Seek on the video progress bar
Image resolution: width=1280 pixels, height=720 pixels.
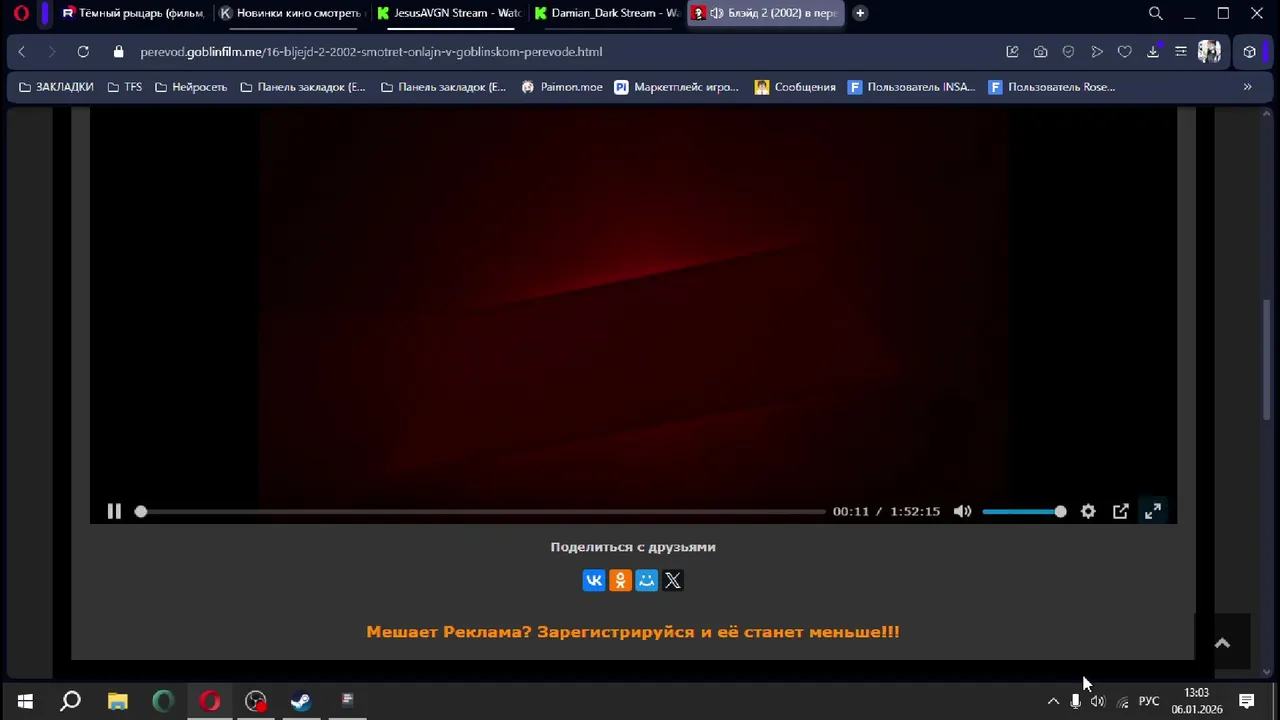pyautogui.click(x=483, y=511)
